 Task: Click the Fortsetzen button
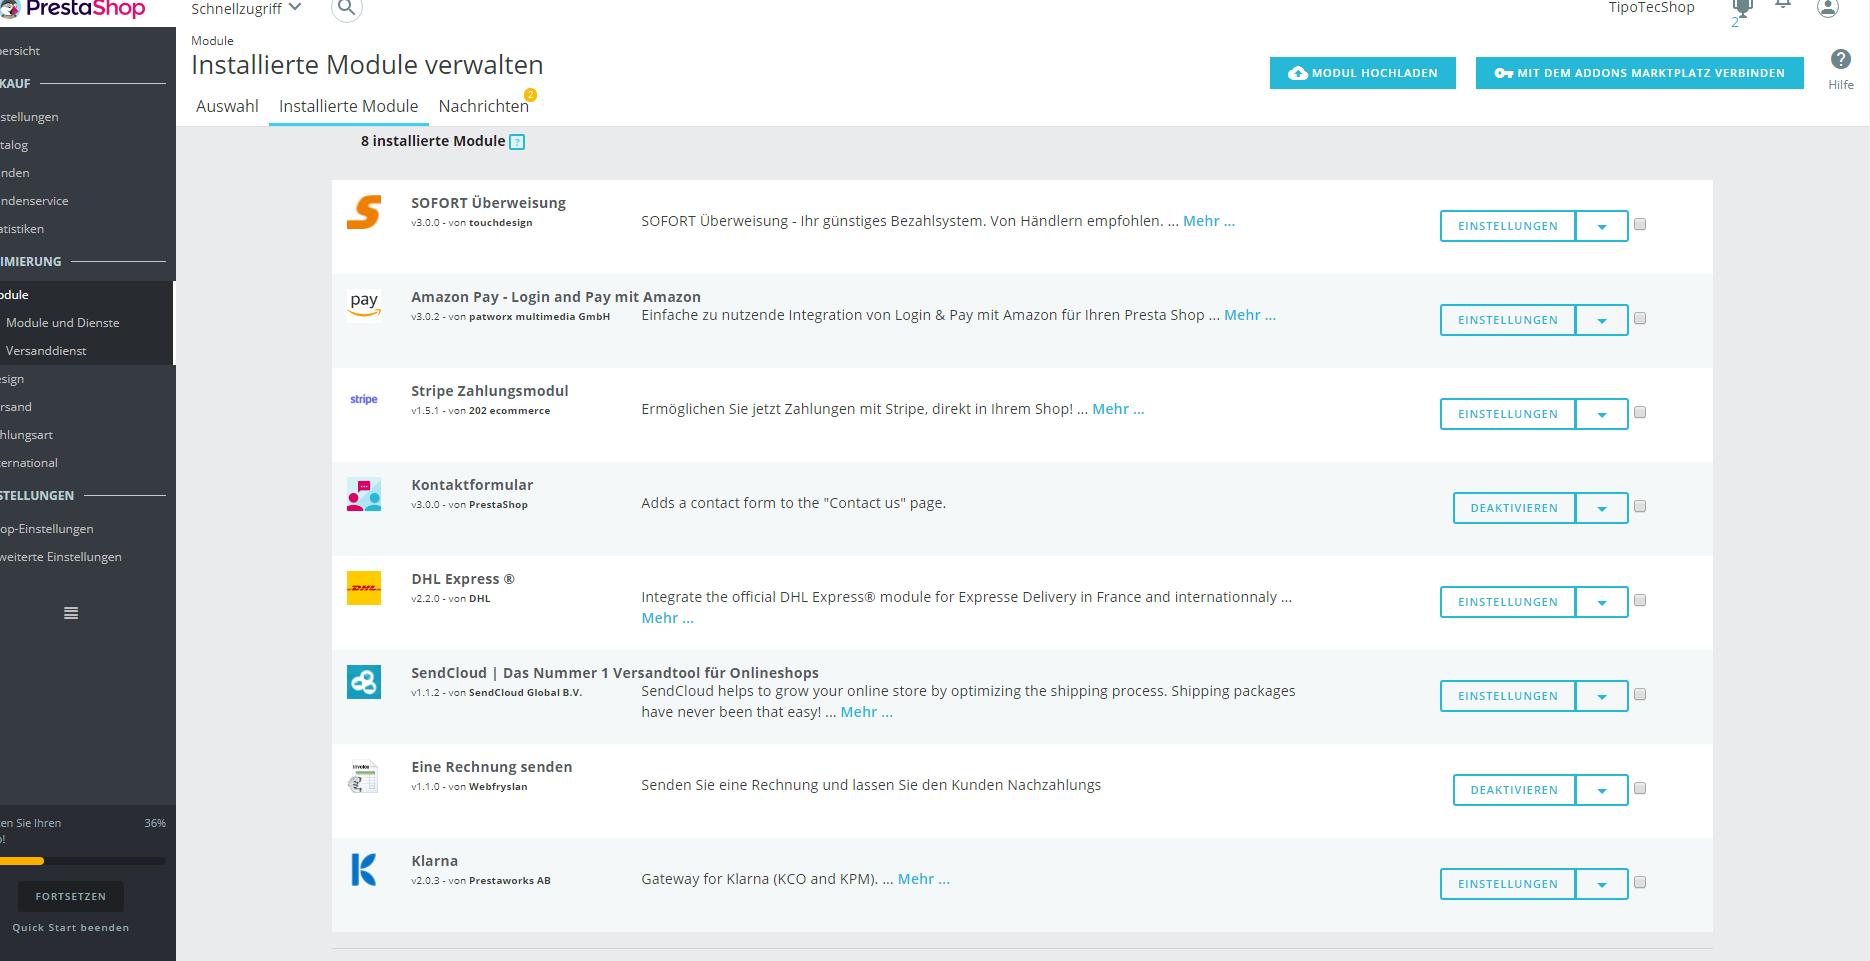(71, 896)
